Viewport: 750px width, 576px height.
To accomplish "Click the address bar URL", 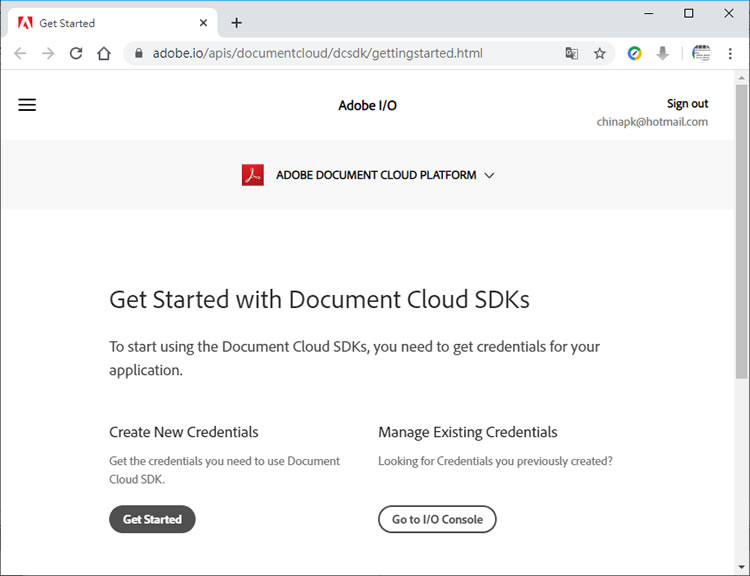I will (318, 53).
